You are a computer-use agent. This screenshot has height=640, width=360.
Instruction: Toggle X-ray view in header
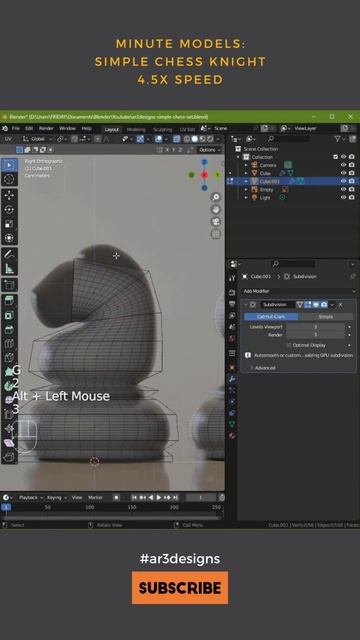point(176,139)
